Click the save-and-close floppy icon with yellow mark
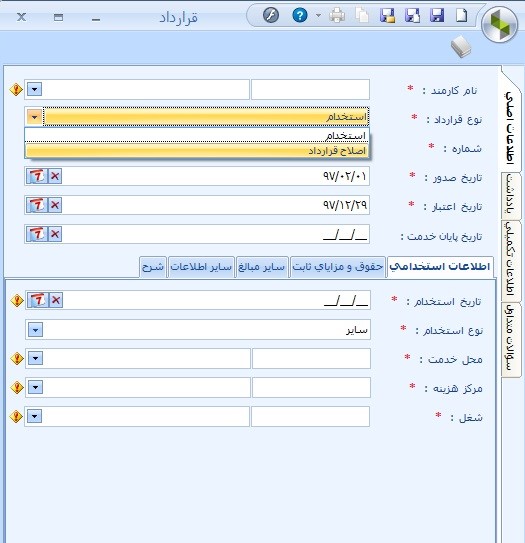The image size is (525, 543). click(x=387, y=16)
